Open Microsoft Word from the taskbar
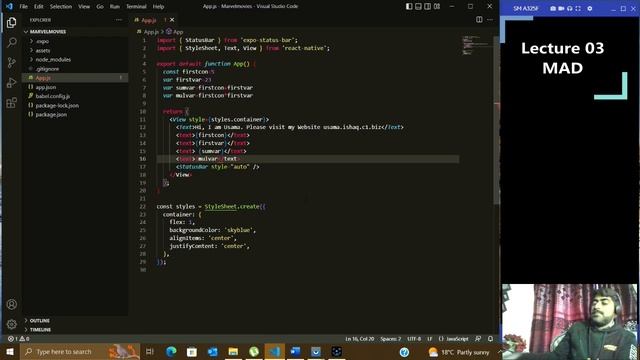This screenshot has height=360, width=640. tap(296, 351)
